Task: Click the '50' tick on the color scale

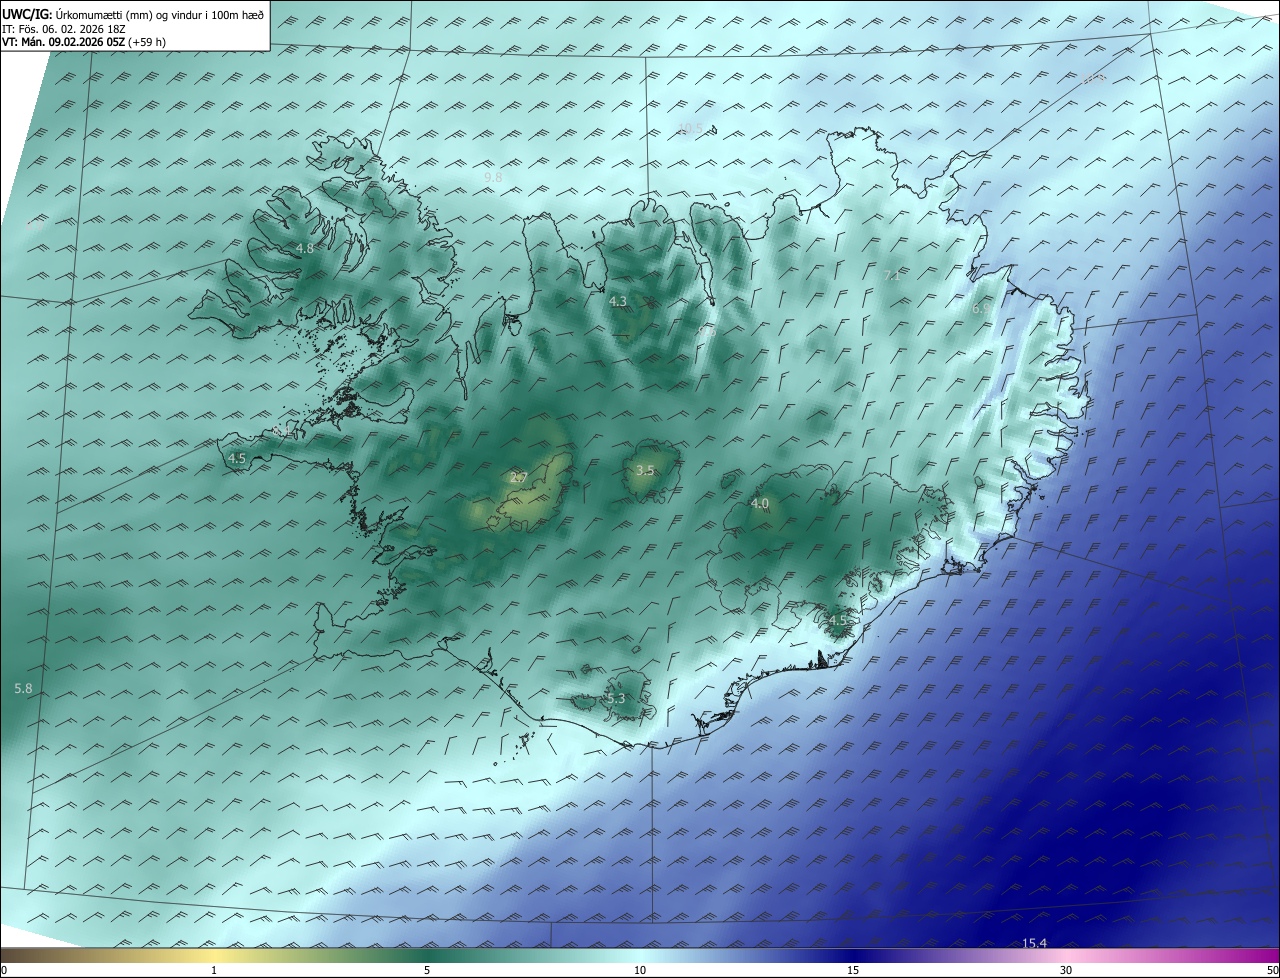Action: 1272,970
